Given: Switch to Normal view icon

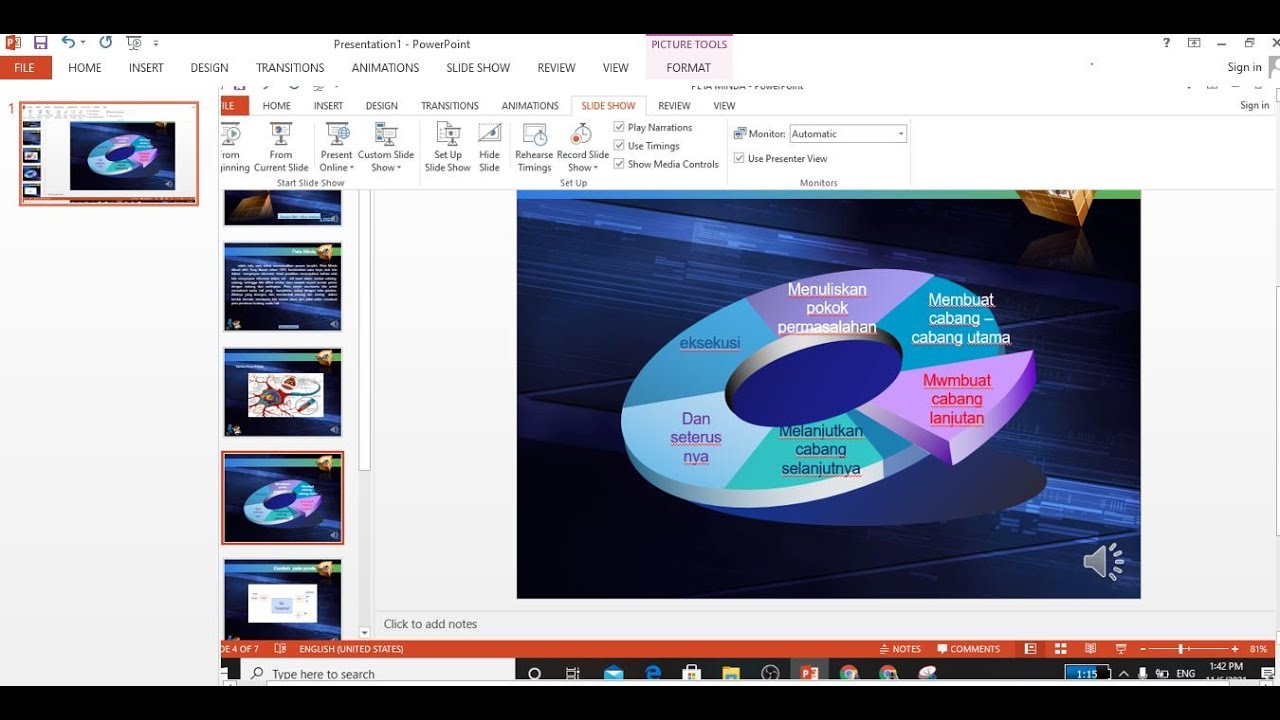Looking at the screenshot, I should pyautogui.click(x=1030, y=649).
